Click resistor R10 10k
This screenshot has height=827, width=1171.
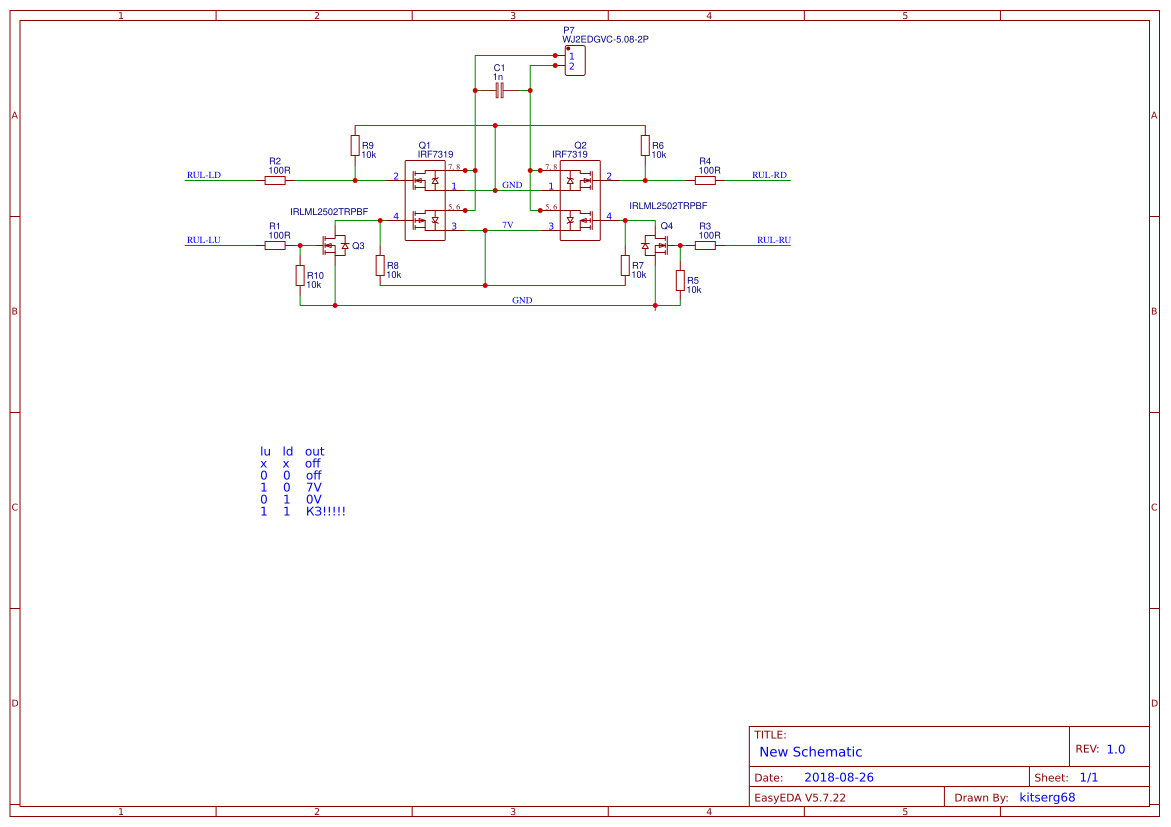(x=300, y=277)
